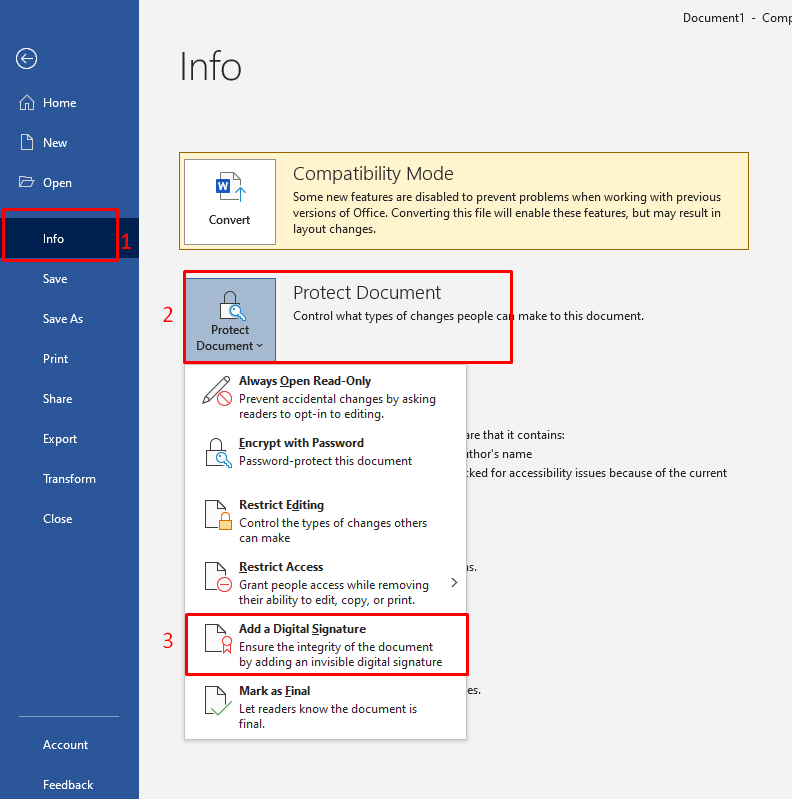Select Open in the backstage sidebar
Viewport: 792px width, 799px height.
(x=57, y=183)
